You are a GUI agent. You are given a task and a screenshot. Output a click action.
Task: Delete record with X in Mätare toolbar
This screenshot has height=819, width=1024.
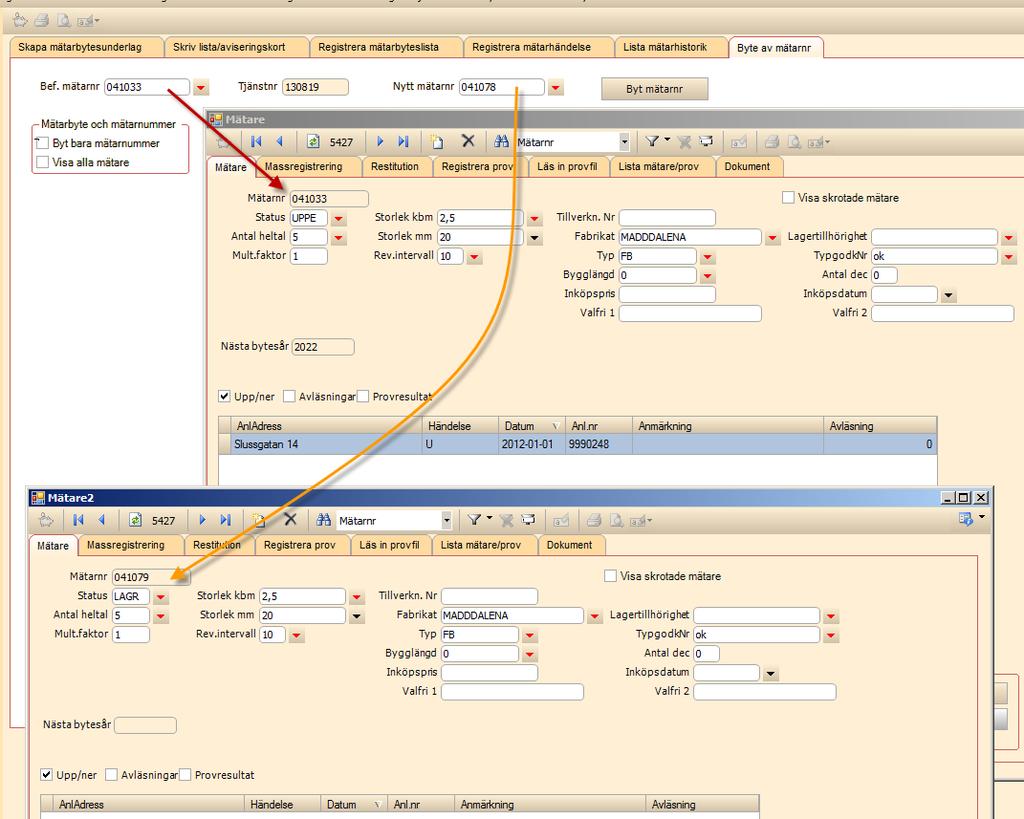[468, 140]
